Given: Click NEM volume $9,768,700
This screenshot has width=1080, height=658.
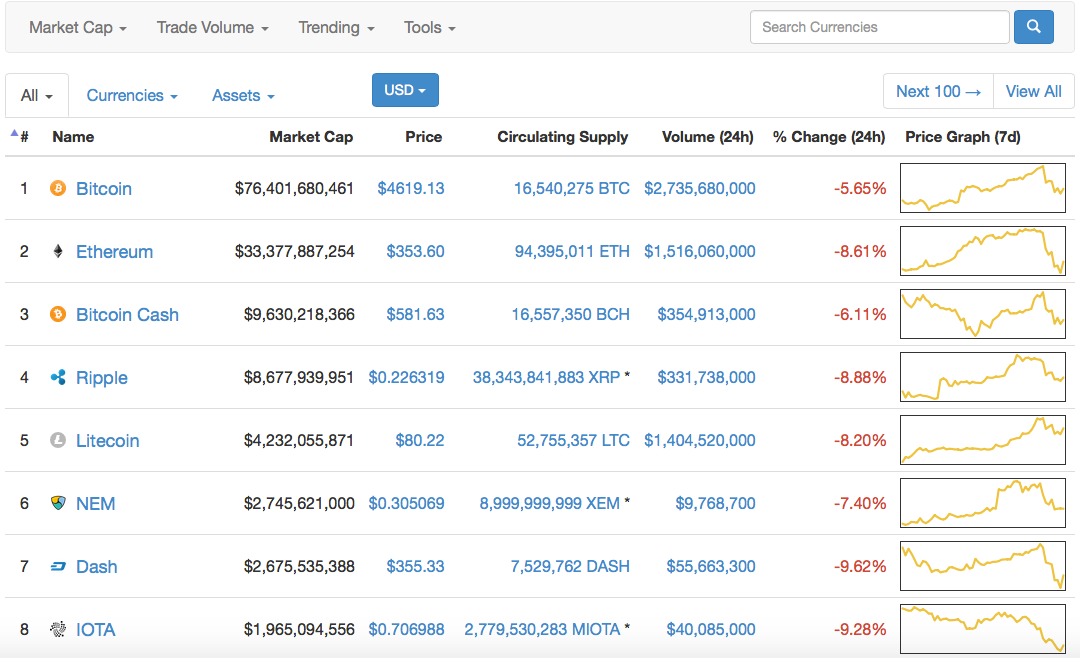Looking at the screenshot, I should point(715,504).
